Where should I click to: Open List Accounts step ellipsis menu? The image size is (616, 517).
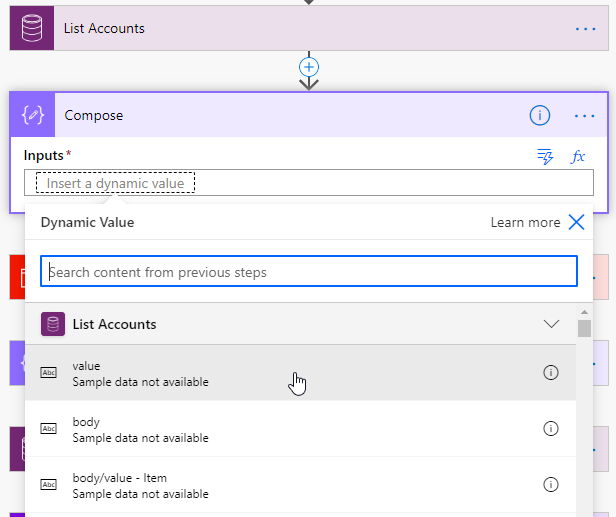tap(585, 29)
